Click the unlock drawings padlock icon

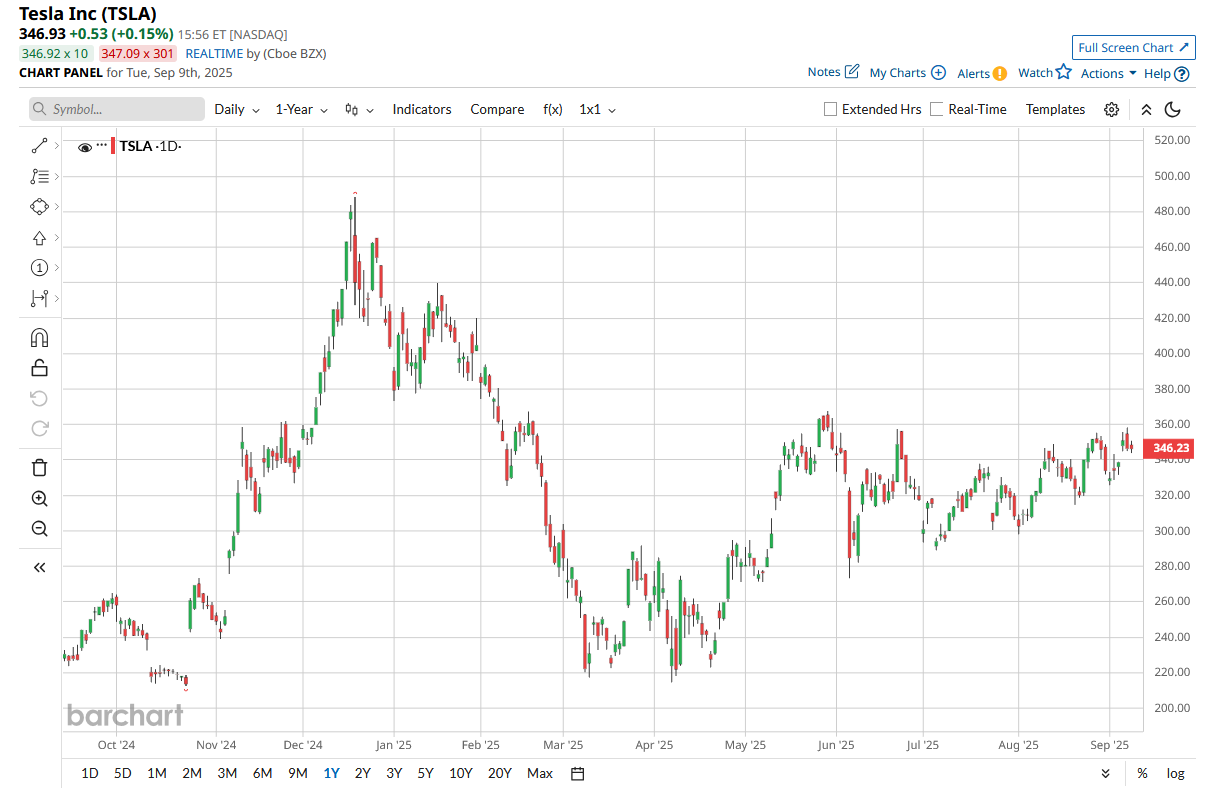(39, 368)
